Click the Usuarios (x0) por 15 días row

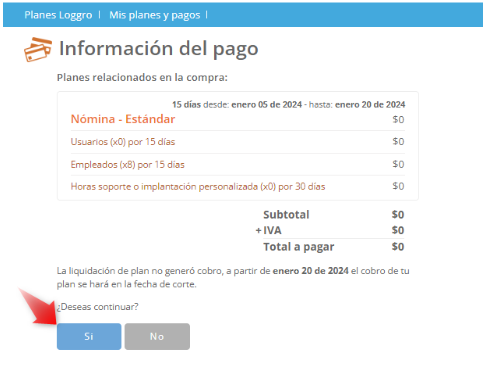click(x=238, y=142)
